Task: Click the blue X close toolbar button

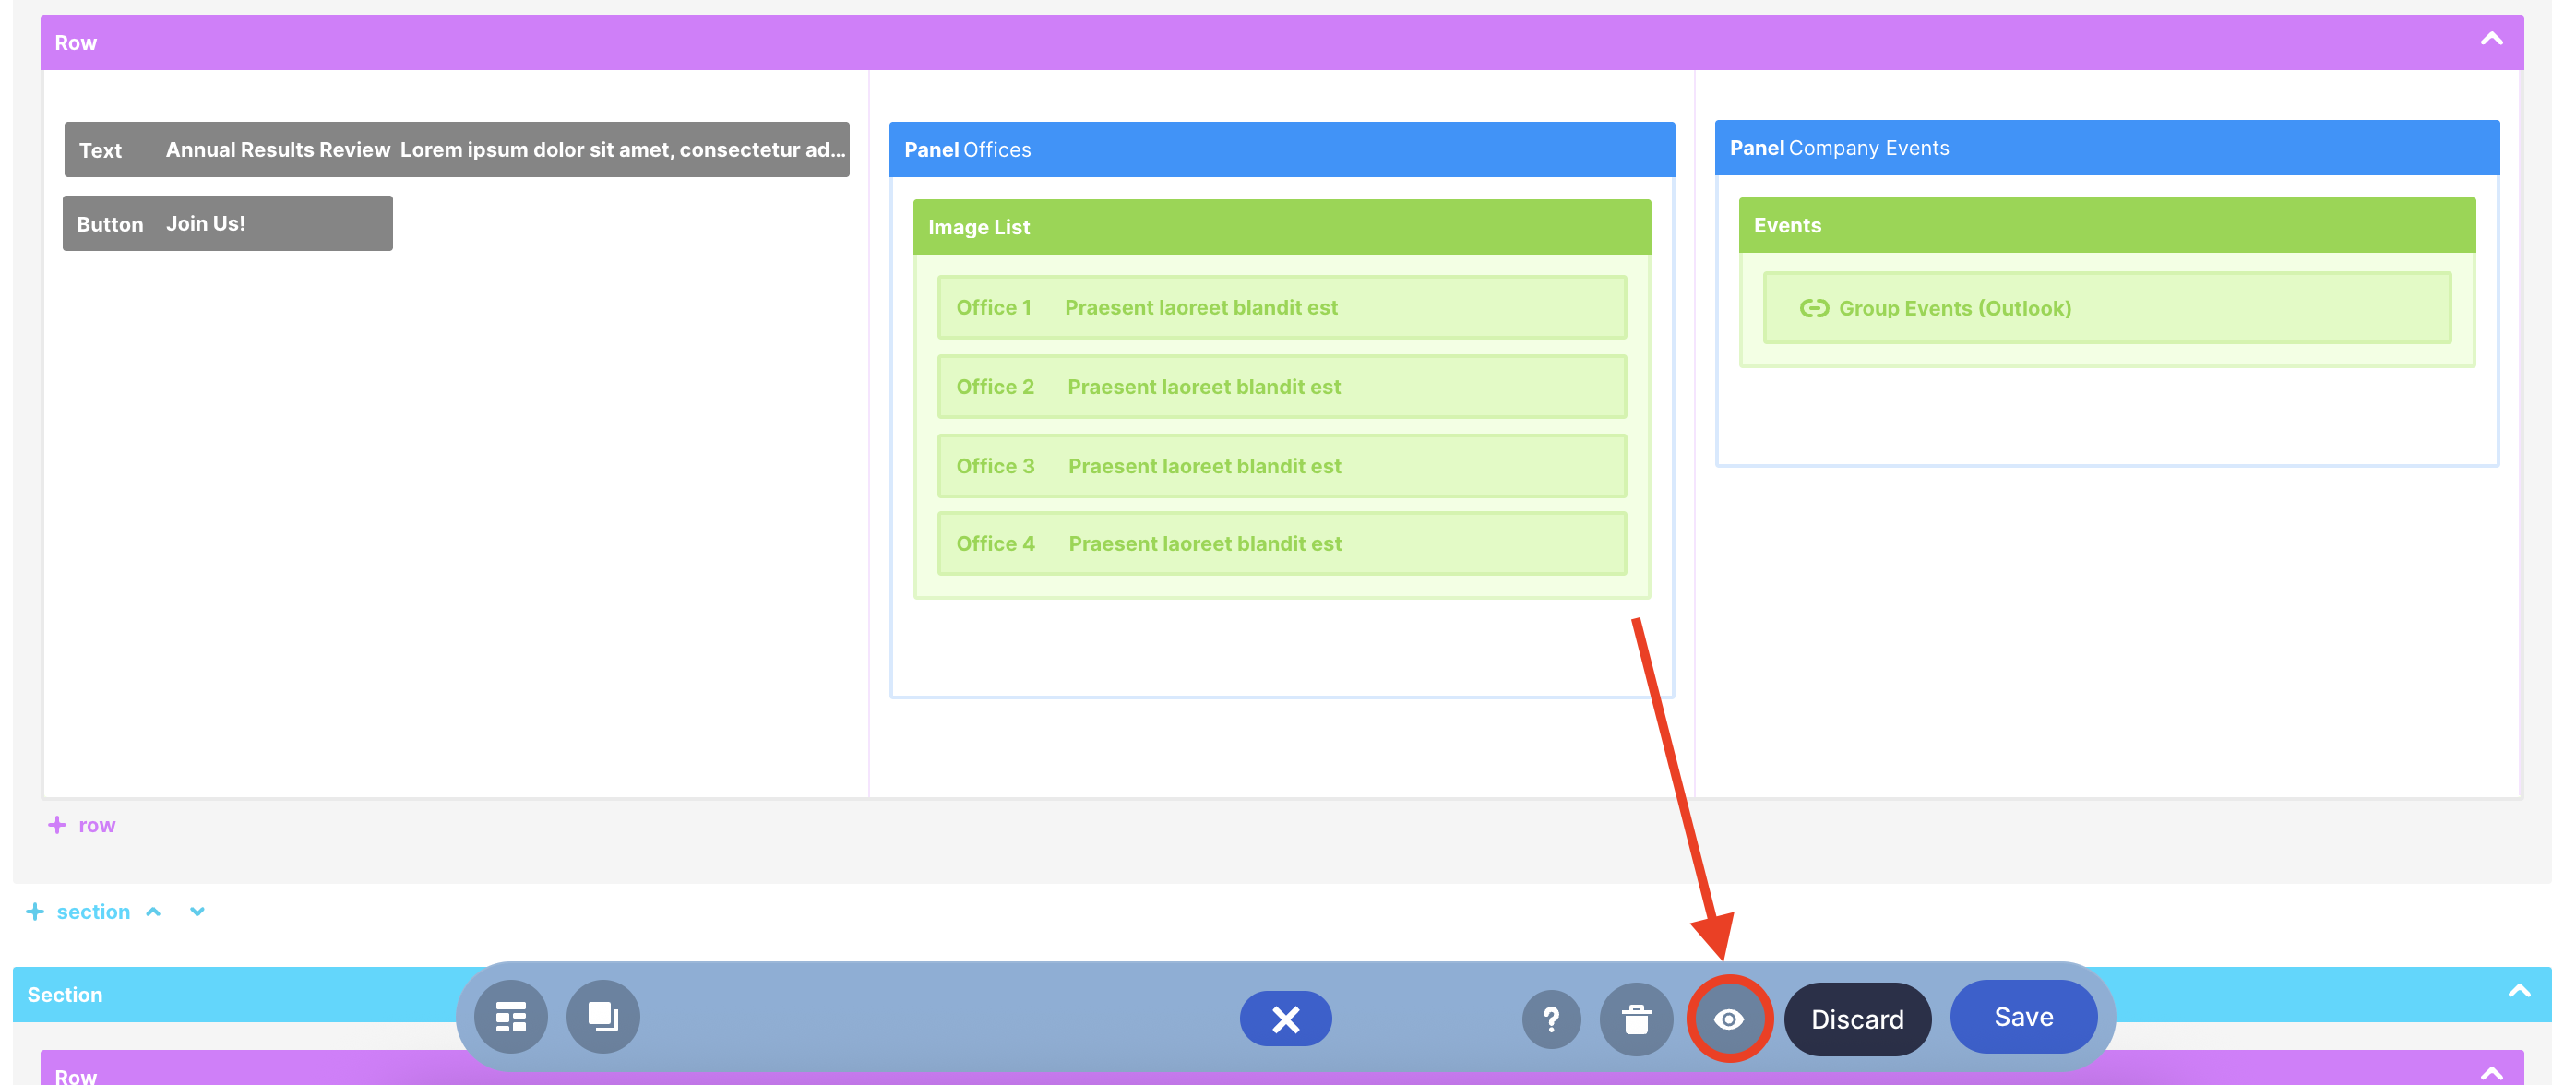Action: [x=1285, y=1019]
